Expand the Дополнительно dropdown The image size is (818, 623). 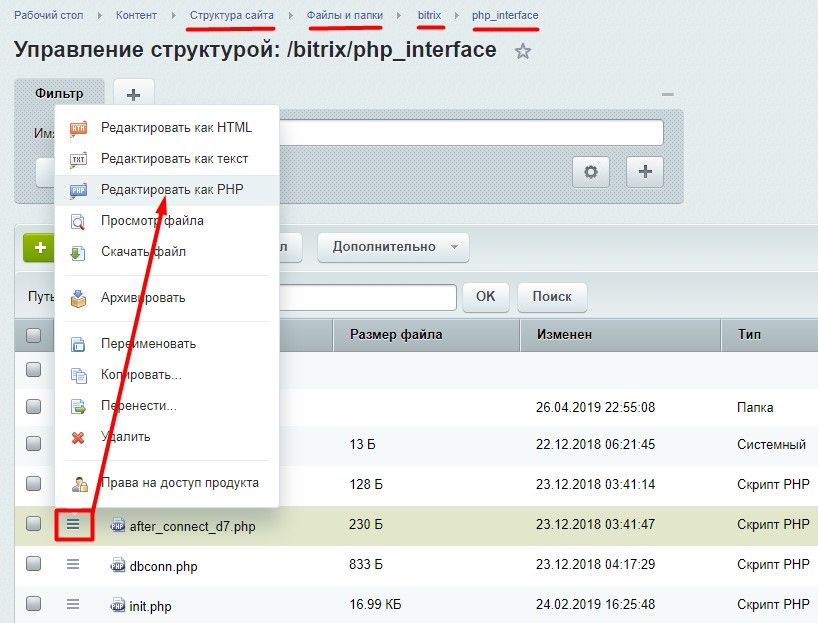[x=392, y=247]
